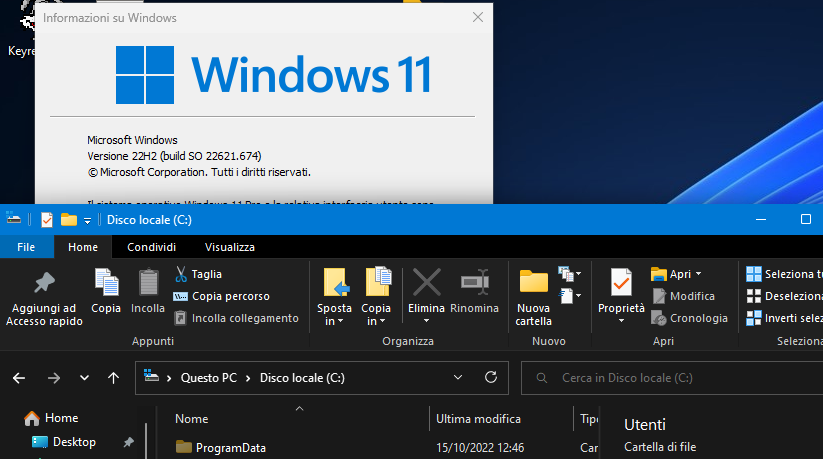Expand the Apri dropdown arrow
Image resolution: width=823 pixels, height=459 pixels.
coord(699,274)
